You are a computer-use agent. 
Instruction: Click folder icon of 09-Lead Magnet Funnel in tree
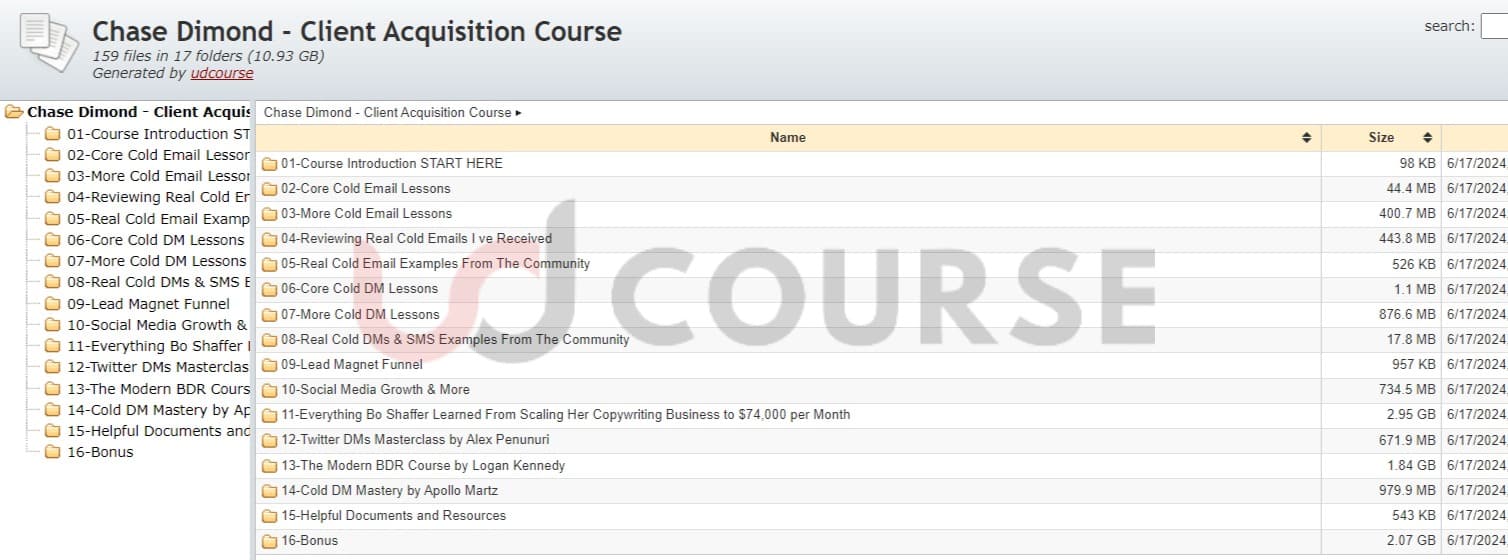tap(53, 304)
